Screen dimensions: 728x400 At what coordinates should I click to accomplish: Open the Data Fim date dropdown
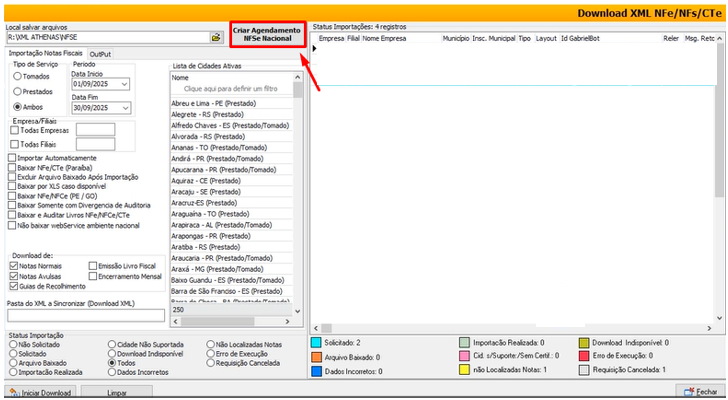pyautogui.click(x=124, y=111)
